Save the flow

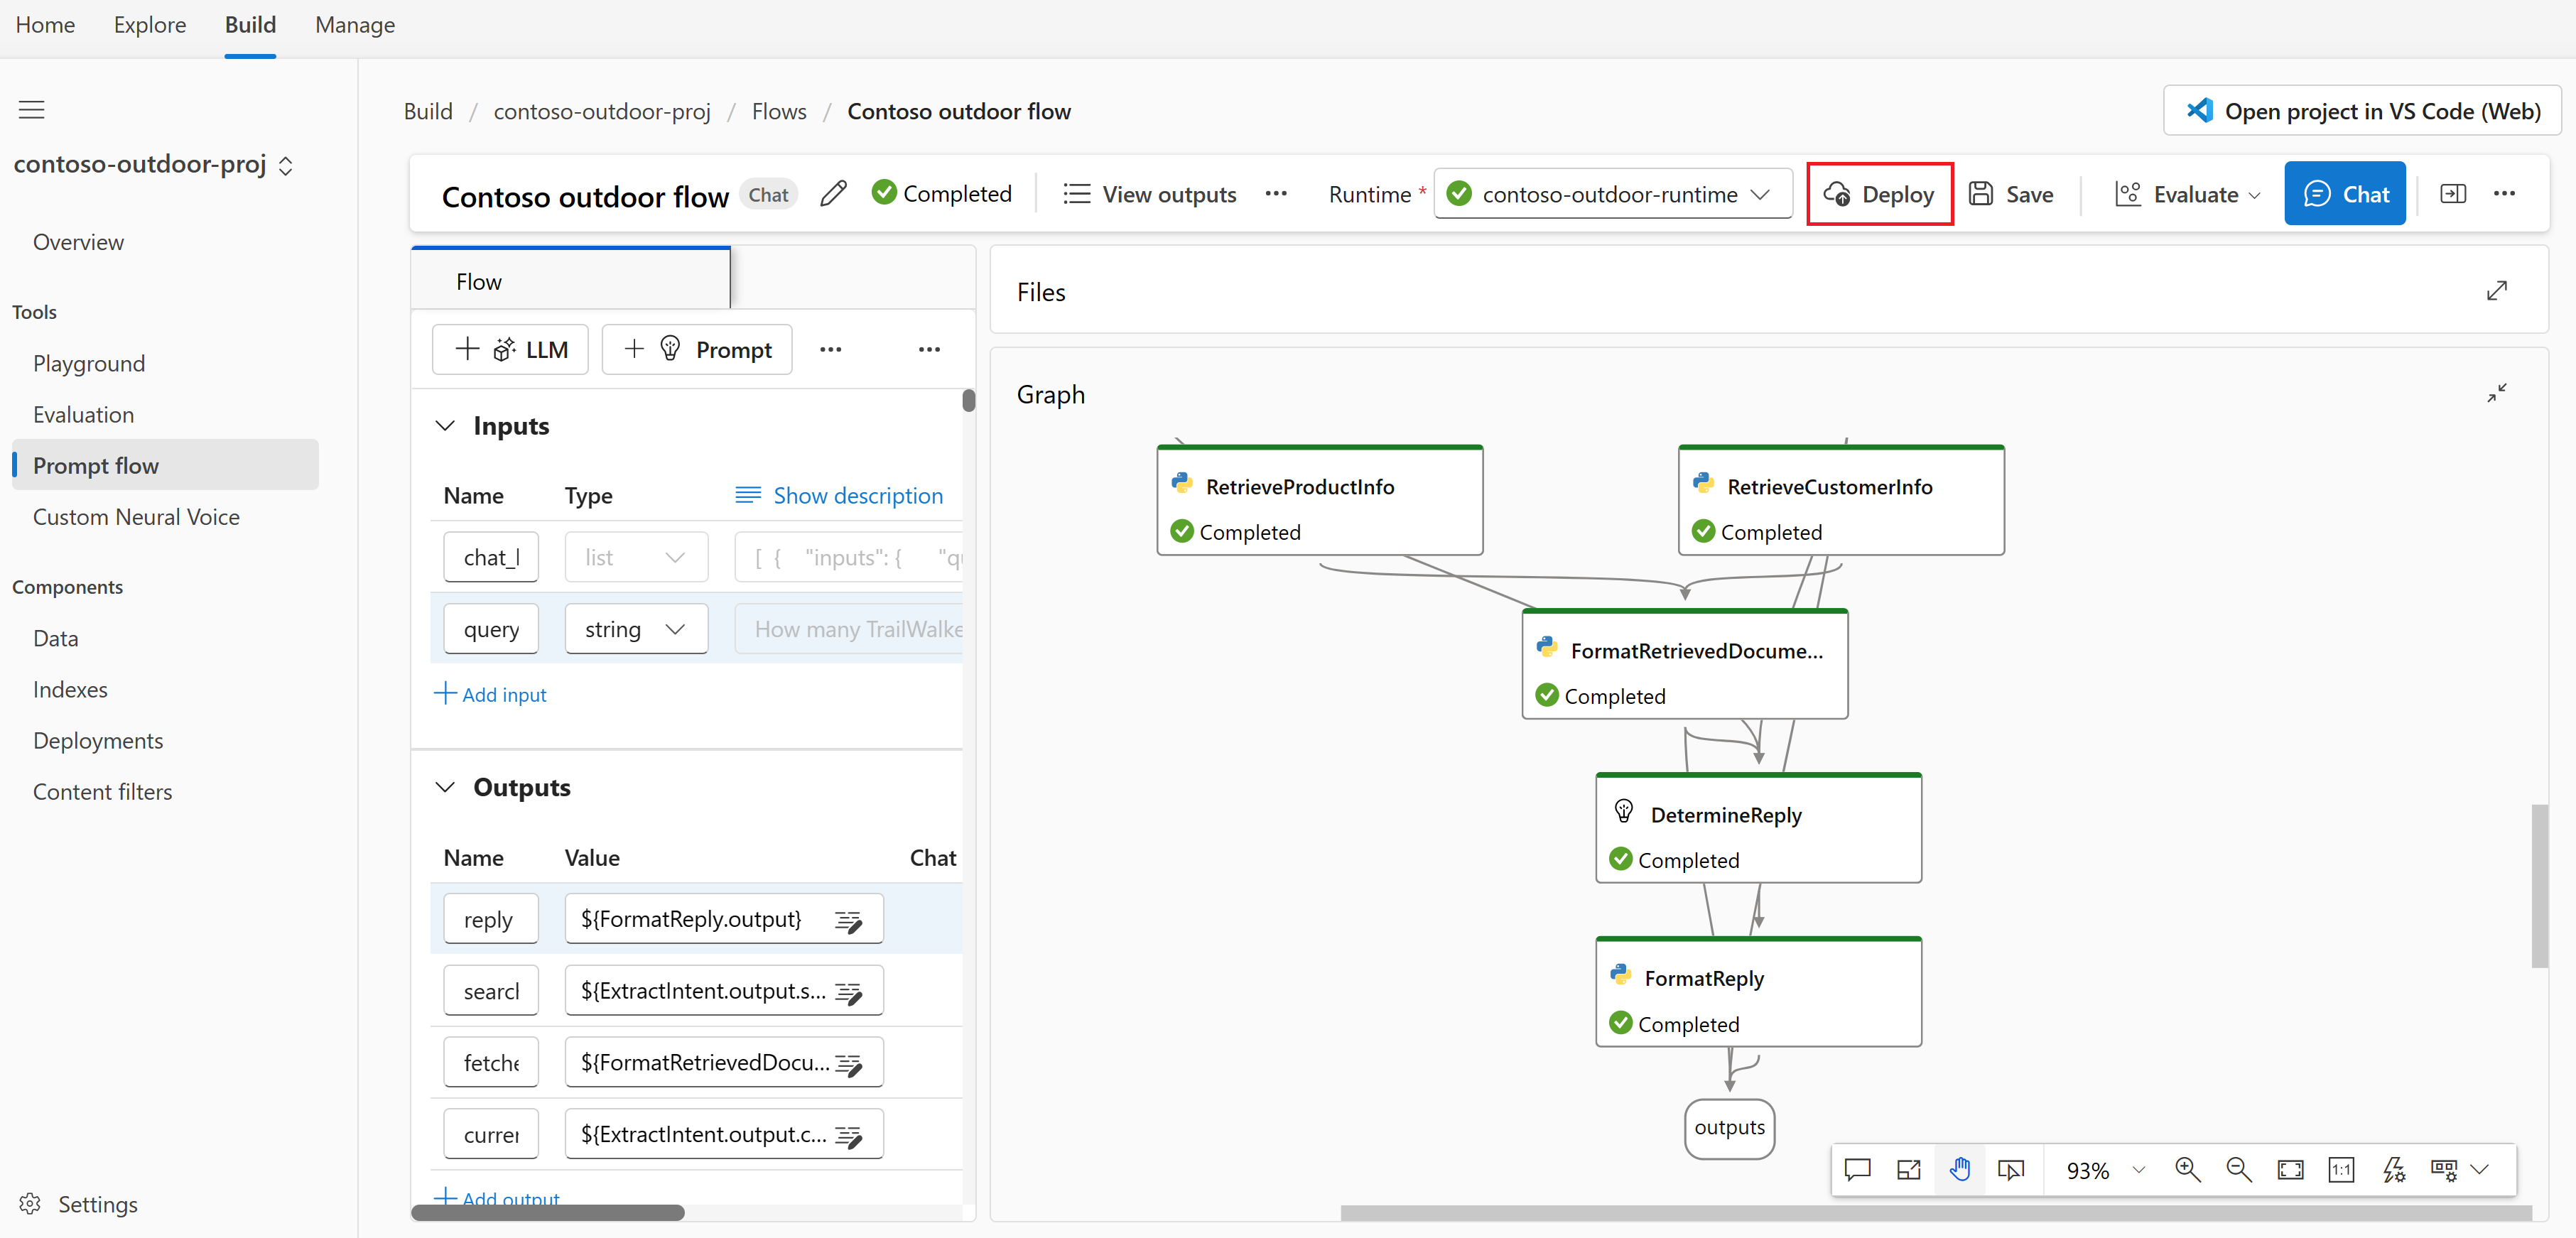pos(2011,194)
